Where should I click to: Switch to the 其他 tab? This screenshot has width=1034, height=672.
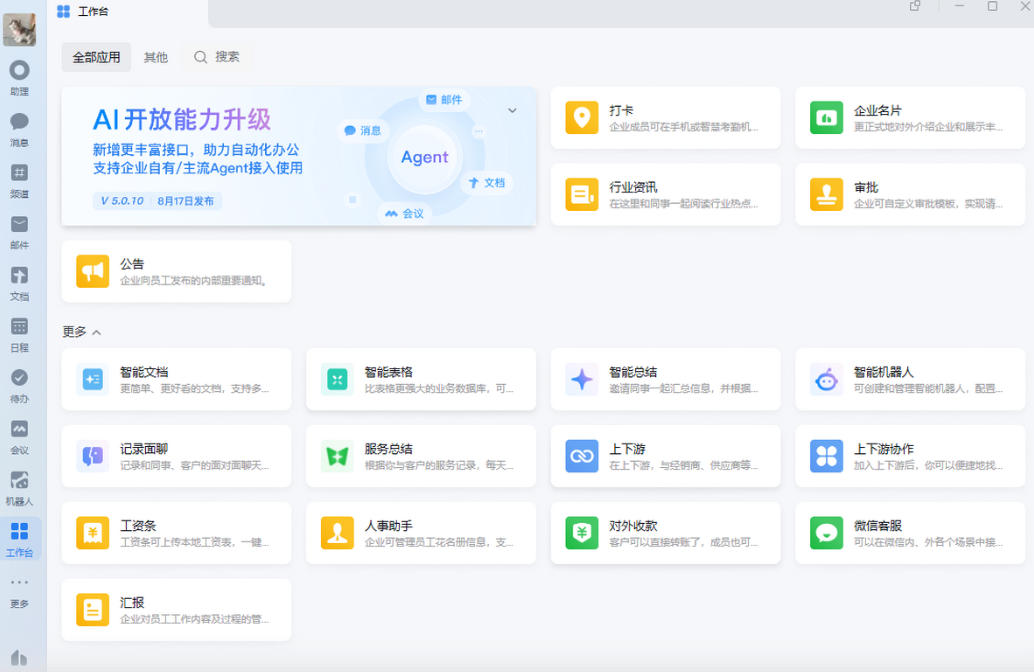click(x=156, y=57)
